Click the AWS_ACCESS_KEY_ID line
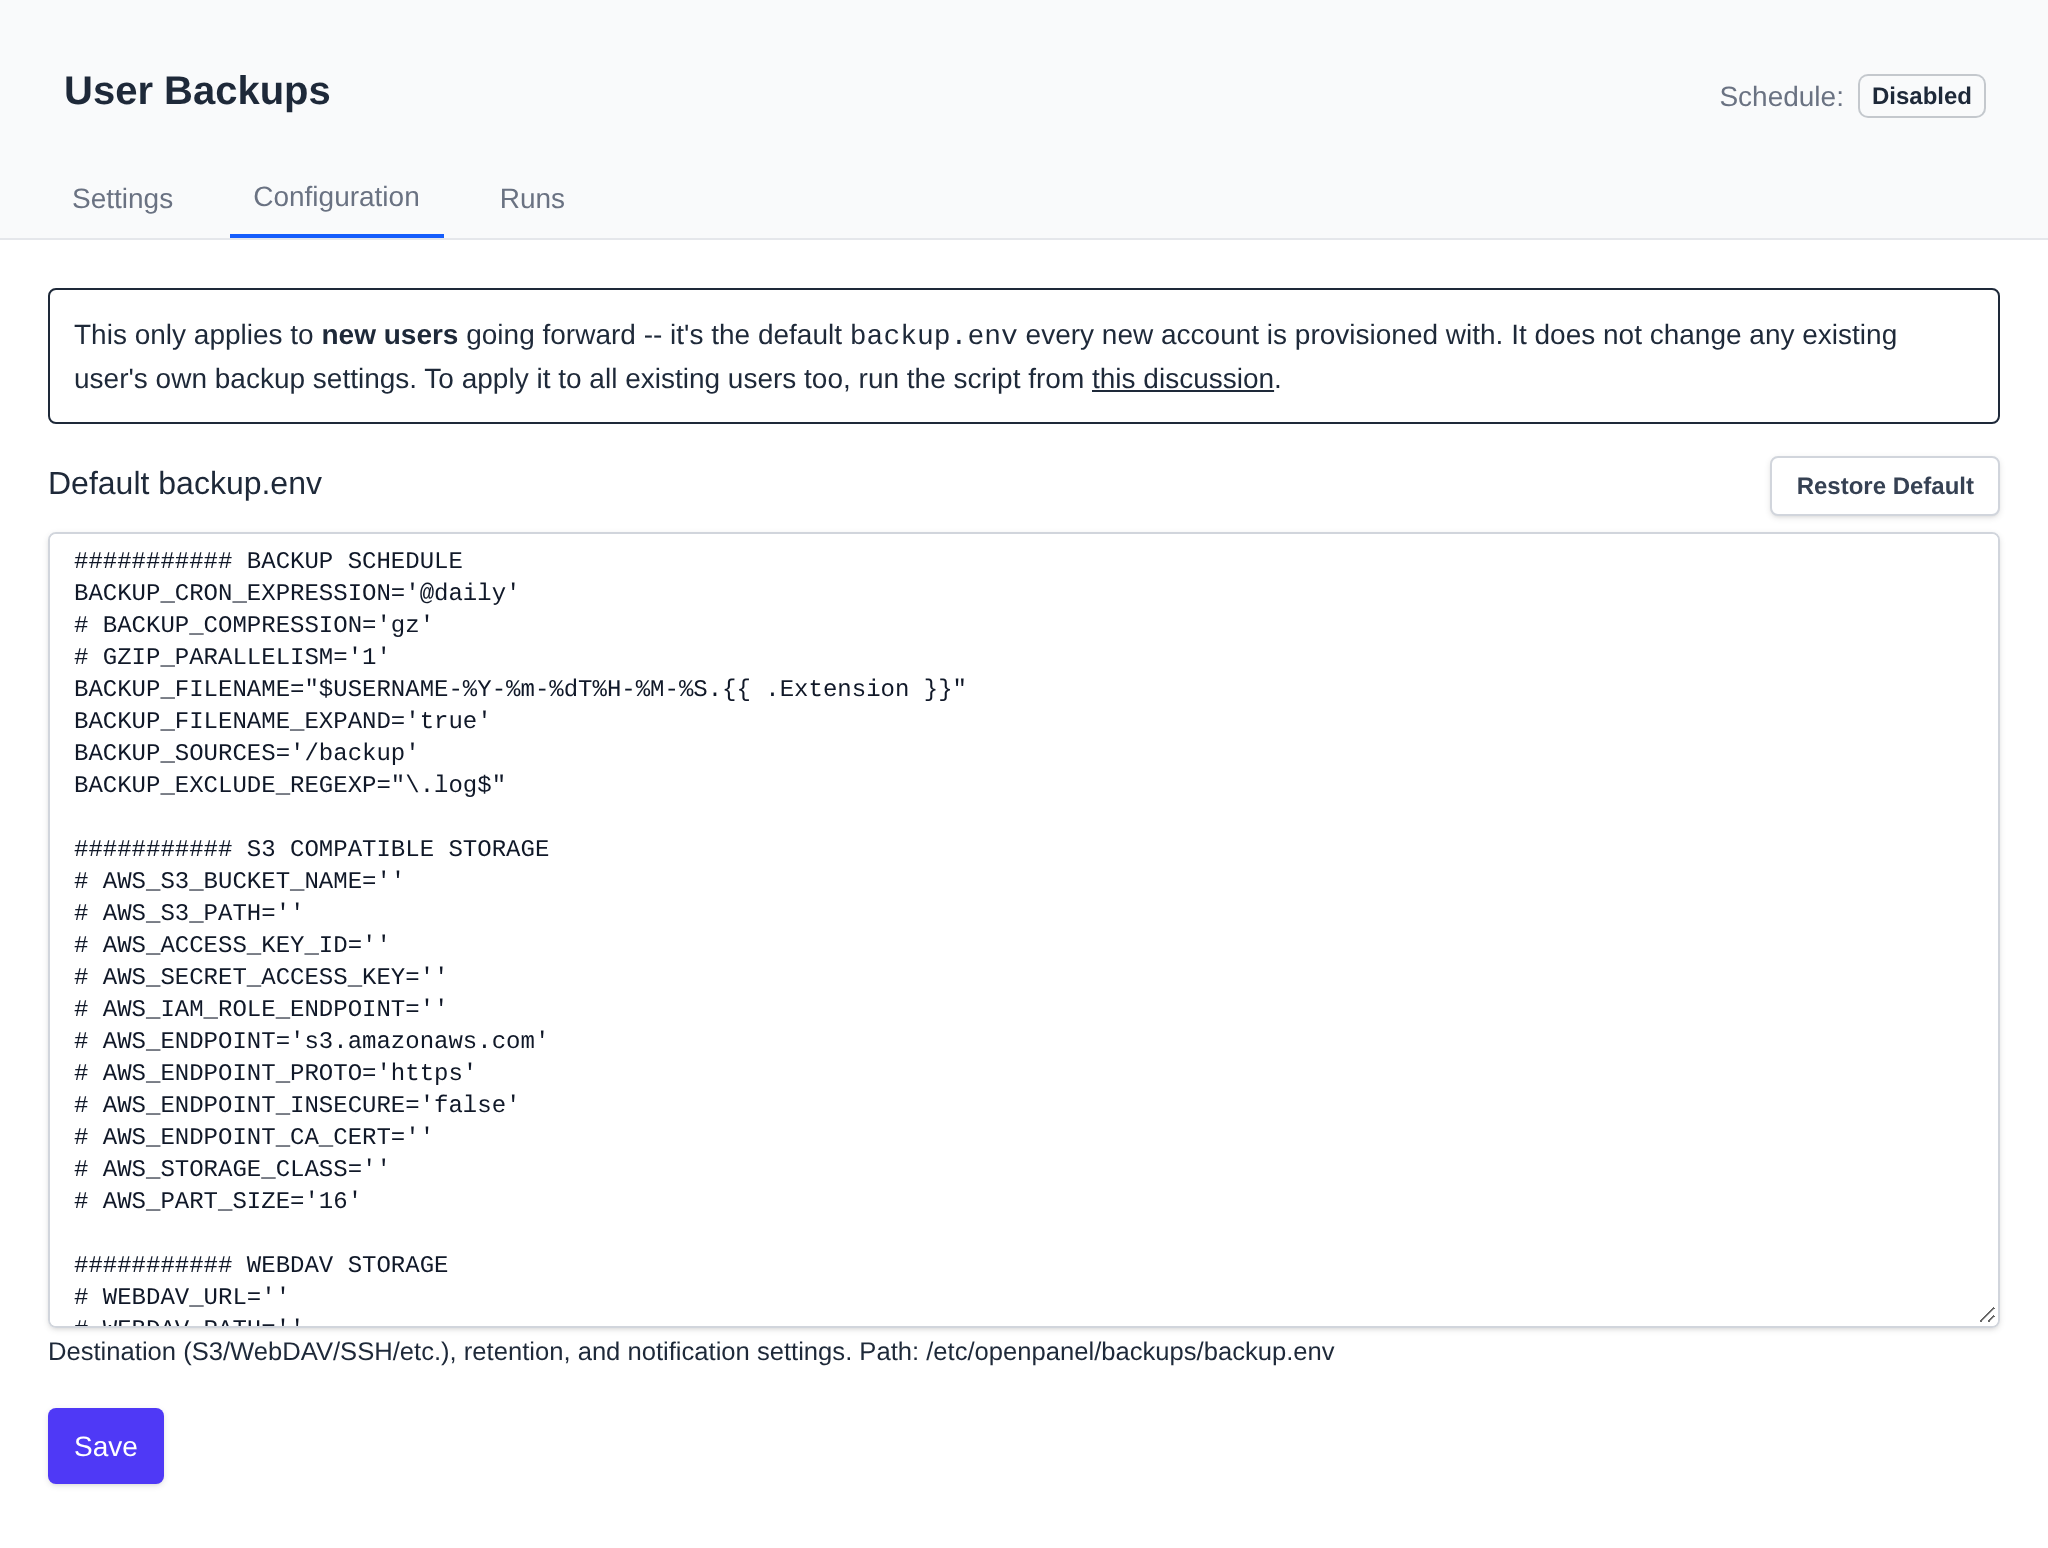The width and height of the screenshot is (2048, 1548). coord(232,945)
